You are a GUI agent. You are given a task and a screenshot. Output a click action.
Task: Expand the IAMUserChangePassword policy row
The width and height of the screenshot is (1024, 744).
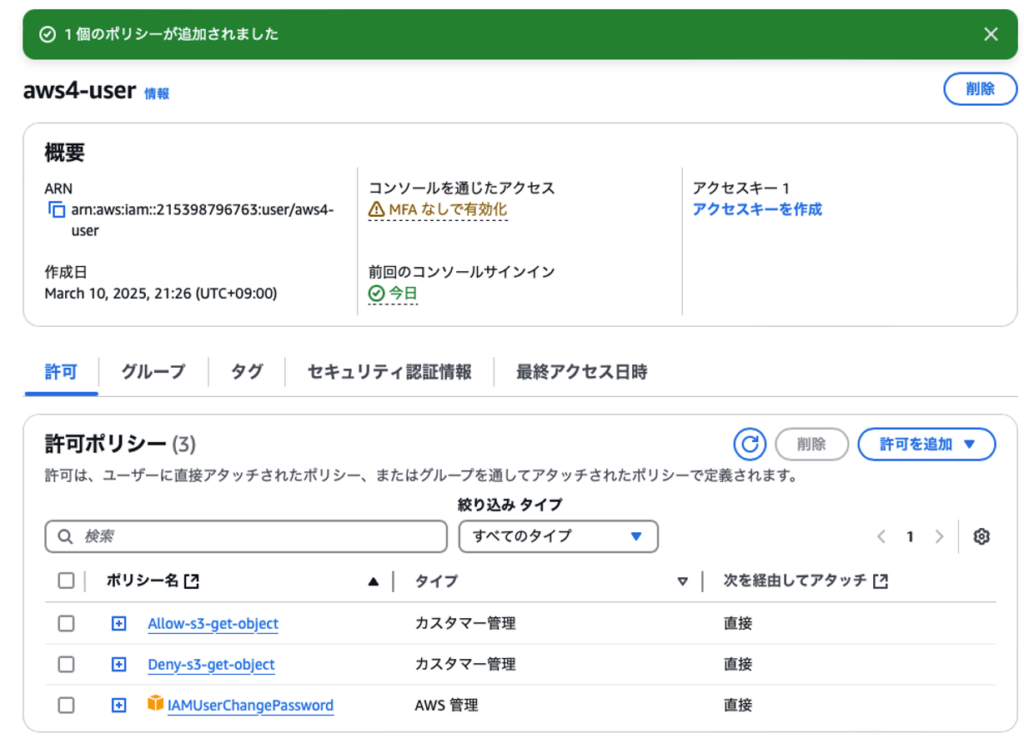click(x=118, y=705)
